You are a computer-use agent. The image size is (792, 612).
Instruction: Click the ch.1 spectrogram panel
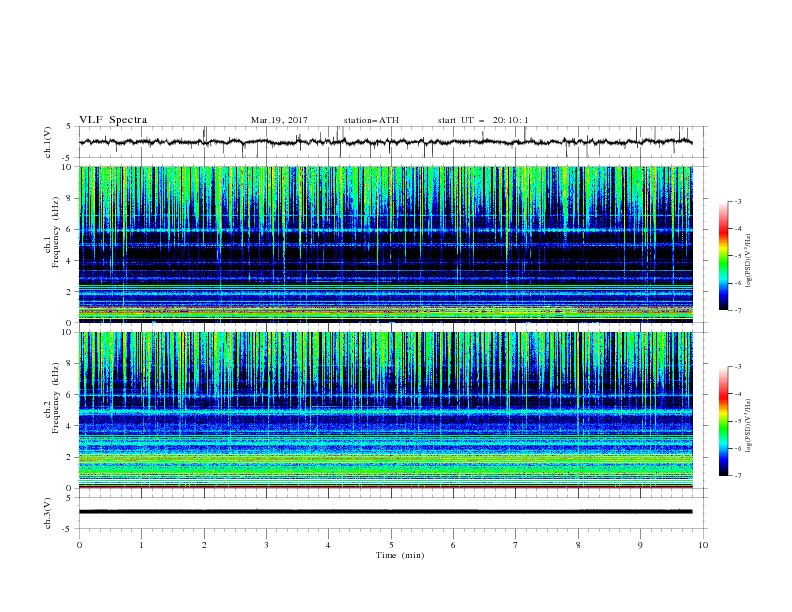click(x=386, y=244)
